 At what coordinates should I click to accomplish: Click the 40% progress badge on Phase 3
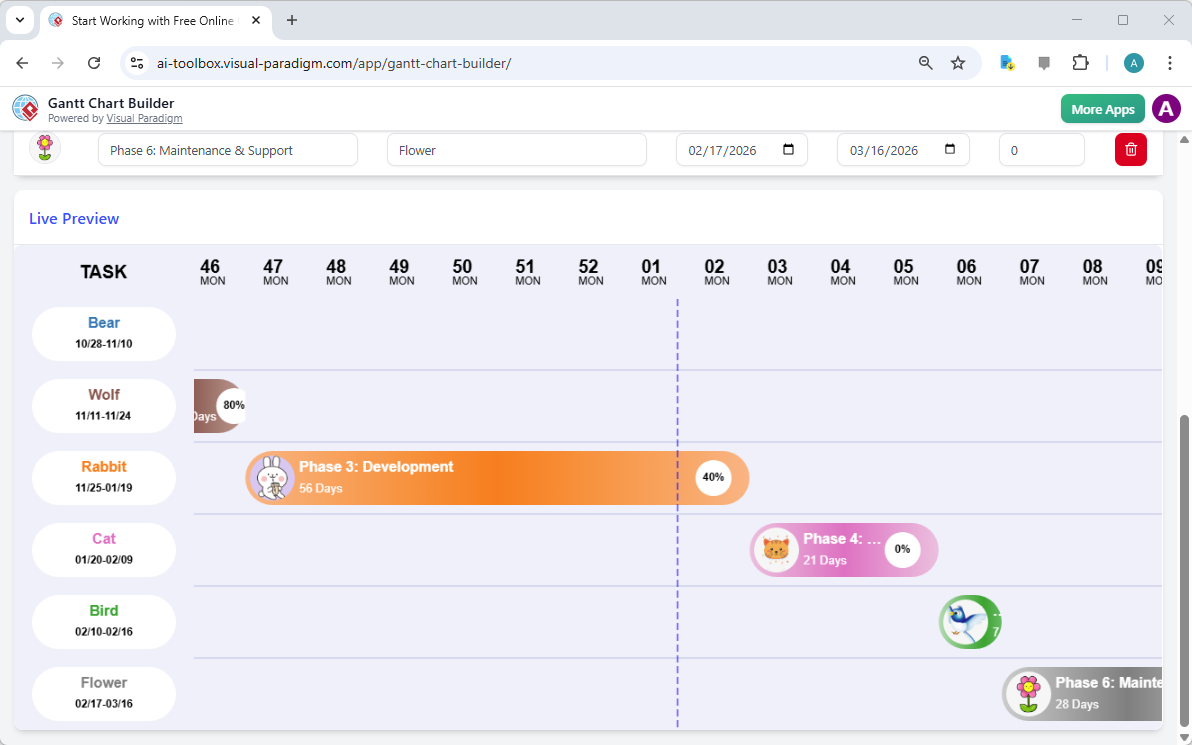(713, 477)
